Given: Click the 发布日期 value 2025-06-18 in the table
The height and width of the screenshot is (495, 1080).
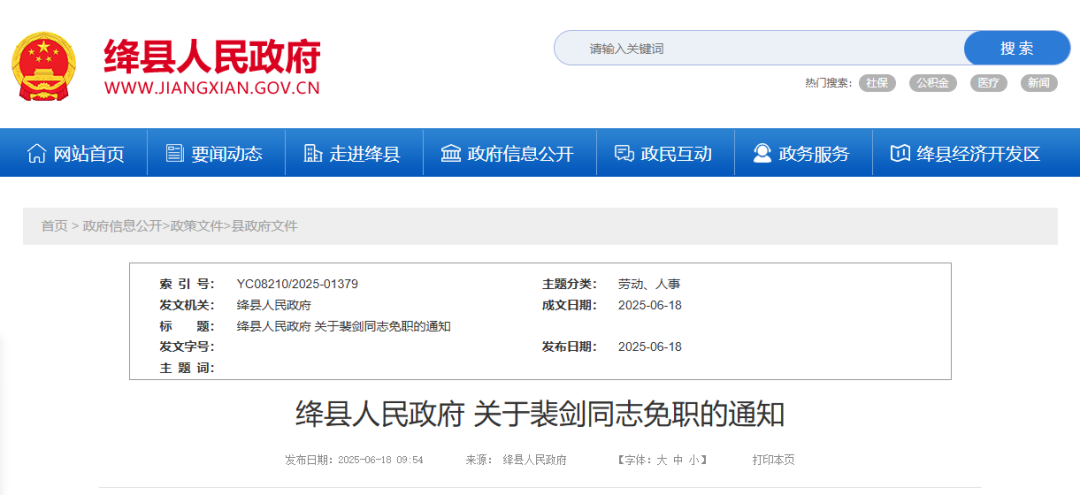Looking at the screenshot, I should 650,347.
